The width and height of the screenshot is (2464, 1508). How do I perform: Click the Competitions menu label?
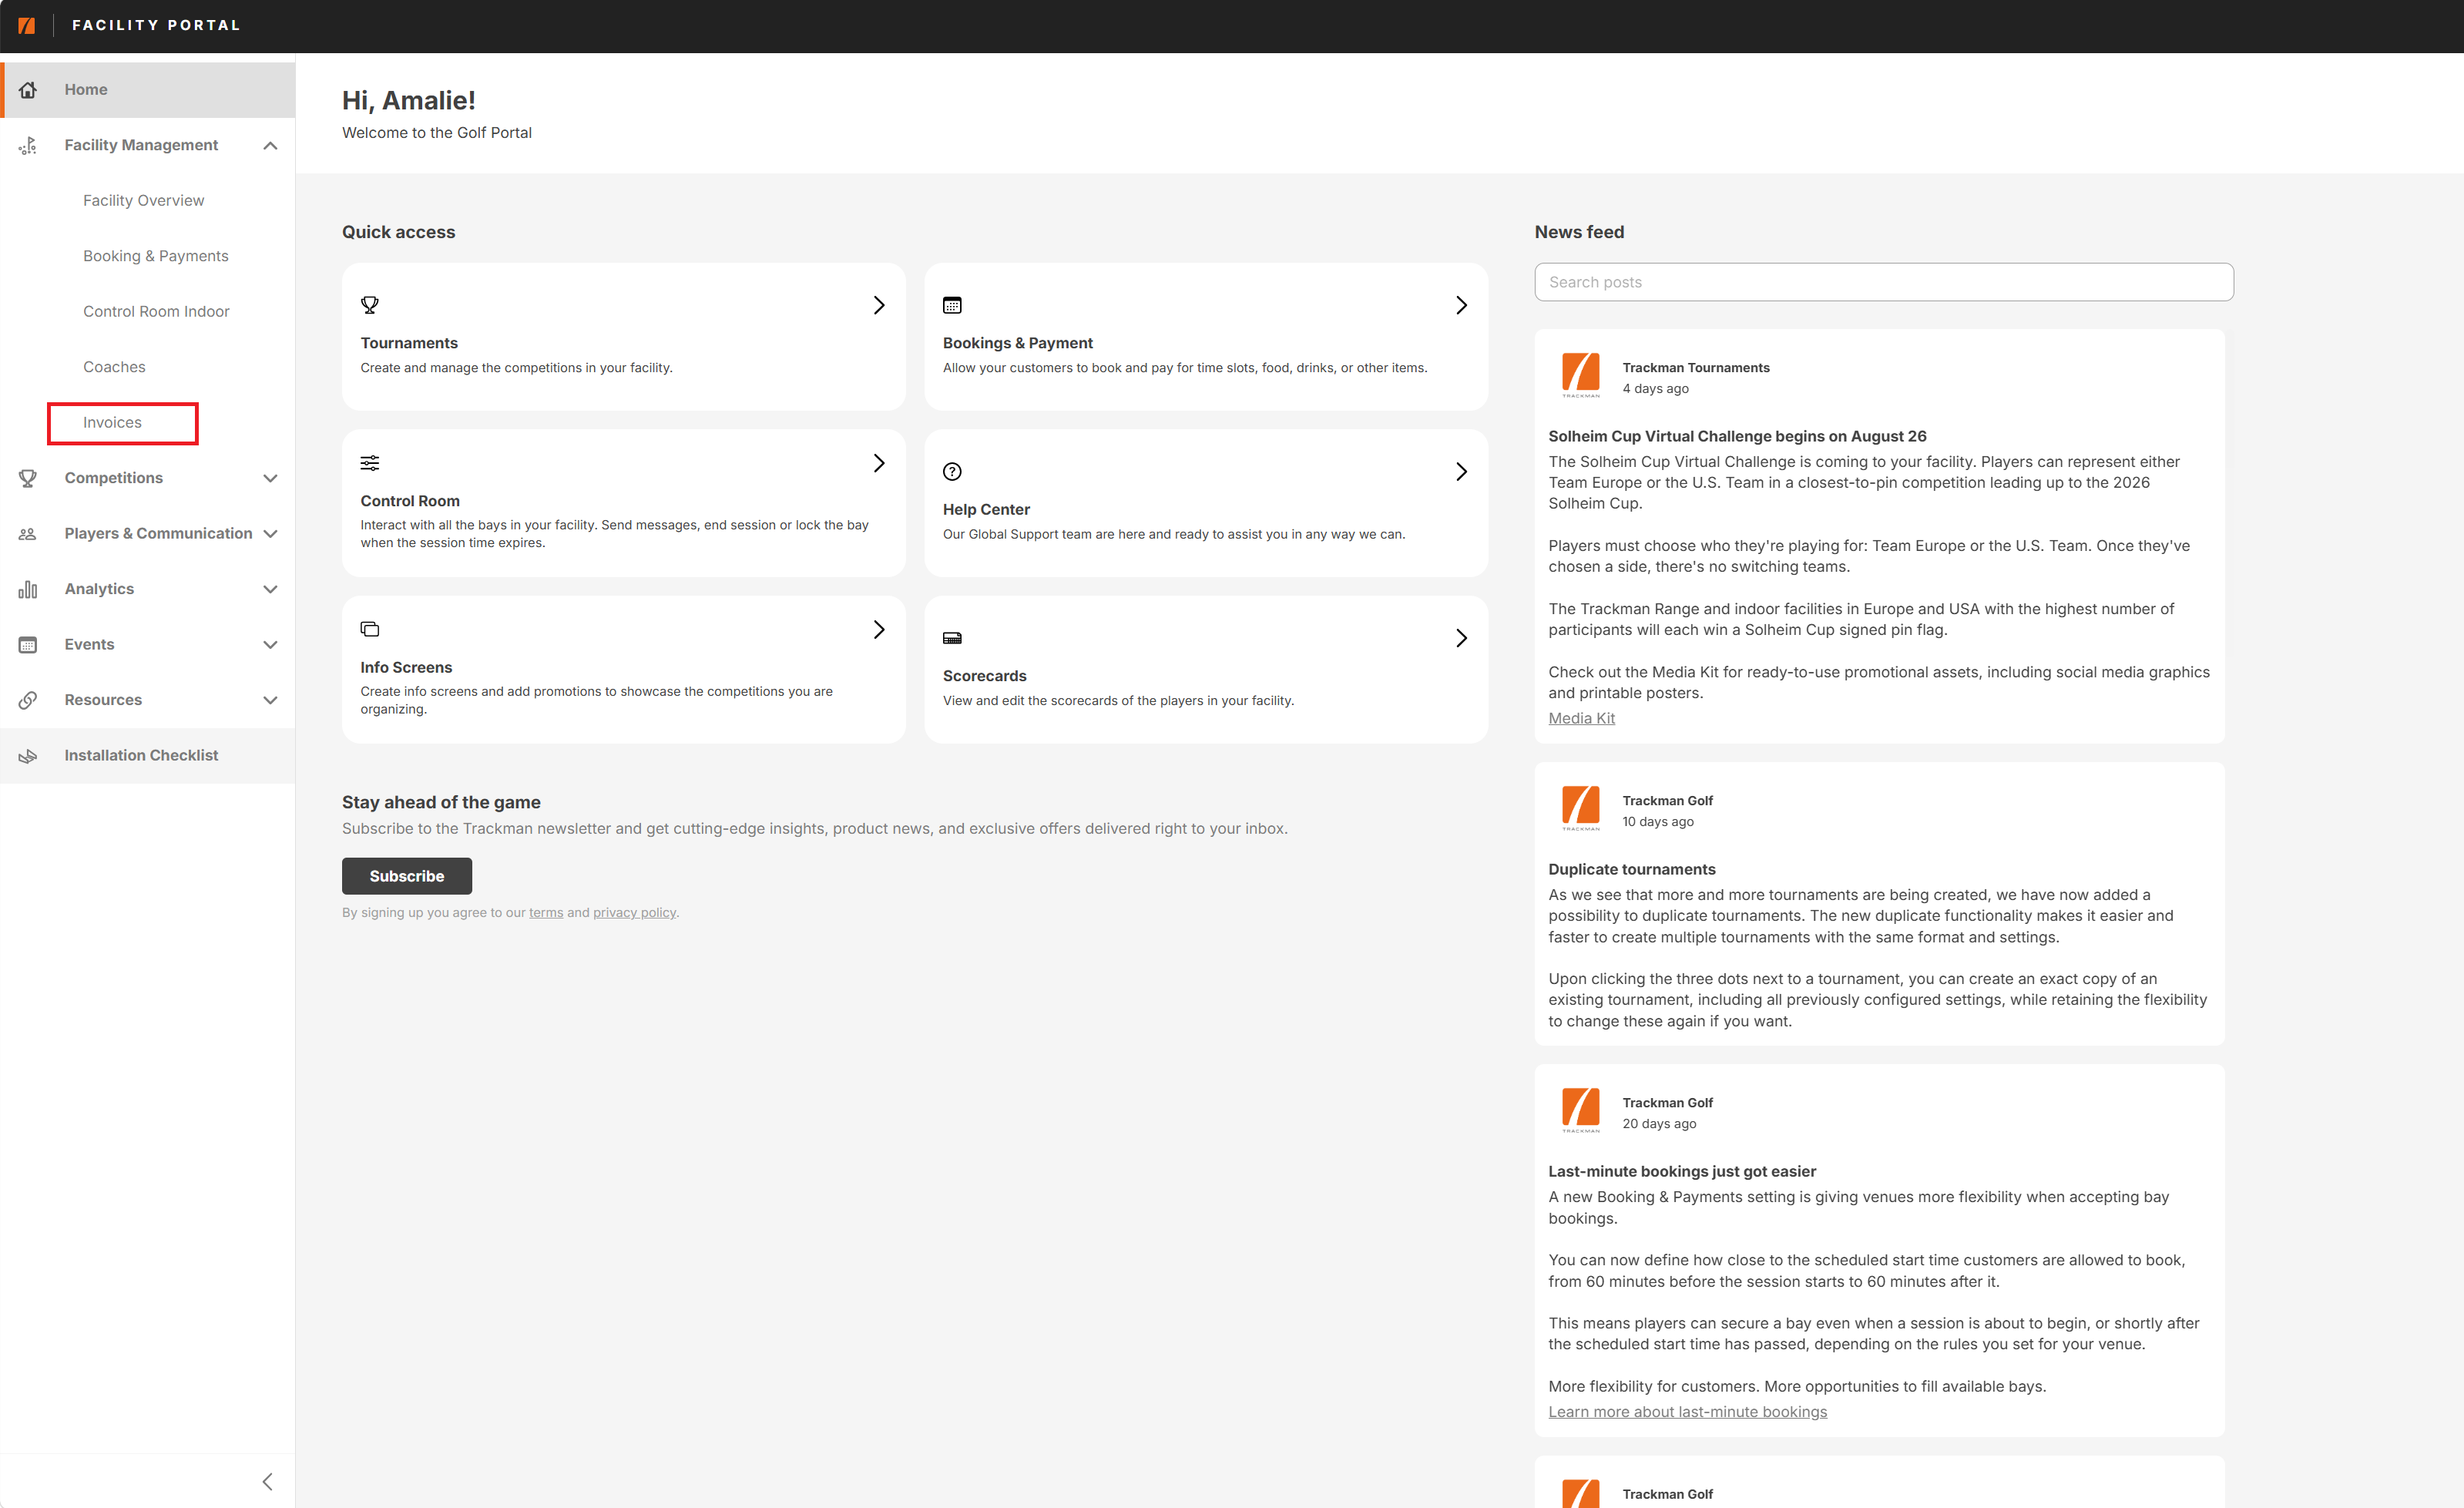[114, 478]
